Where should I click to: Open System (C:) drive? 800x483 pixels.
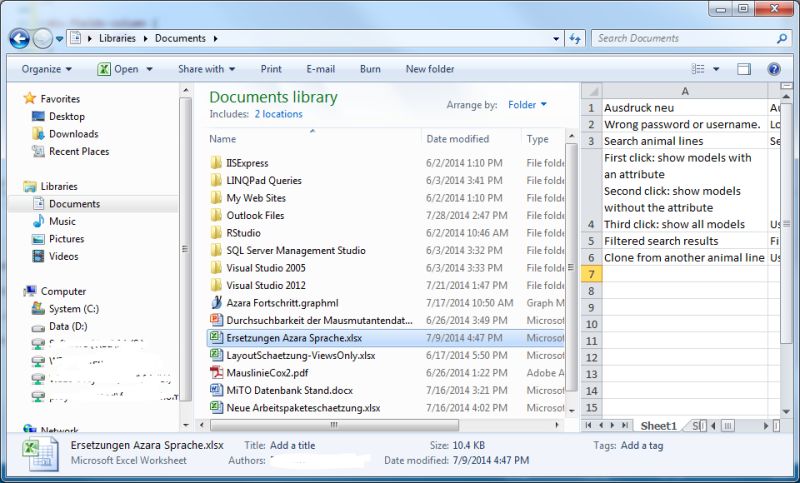(73, 309)
